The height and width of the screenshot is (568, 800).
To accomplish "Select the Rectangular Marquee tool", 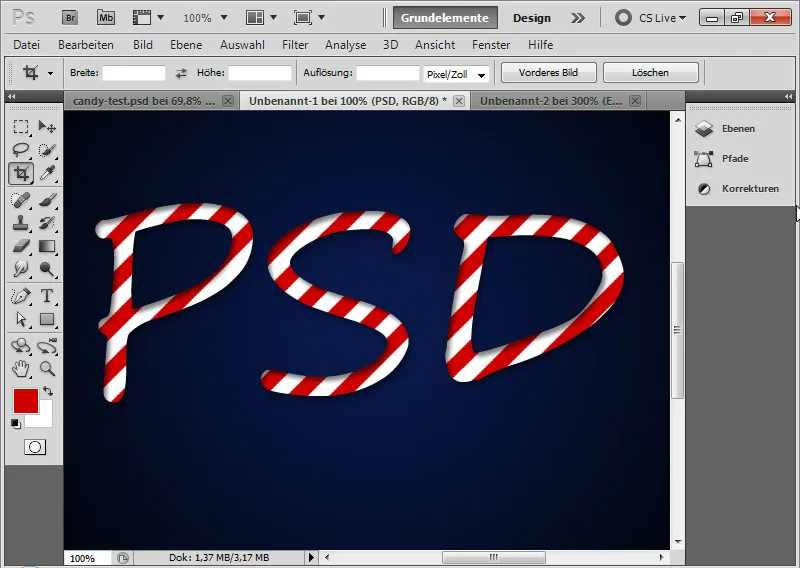I will click(x=21, y=127).
